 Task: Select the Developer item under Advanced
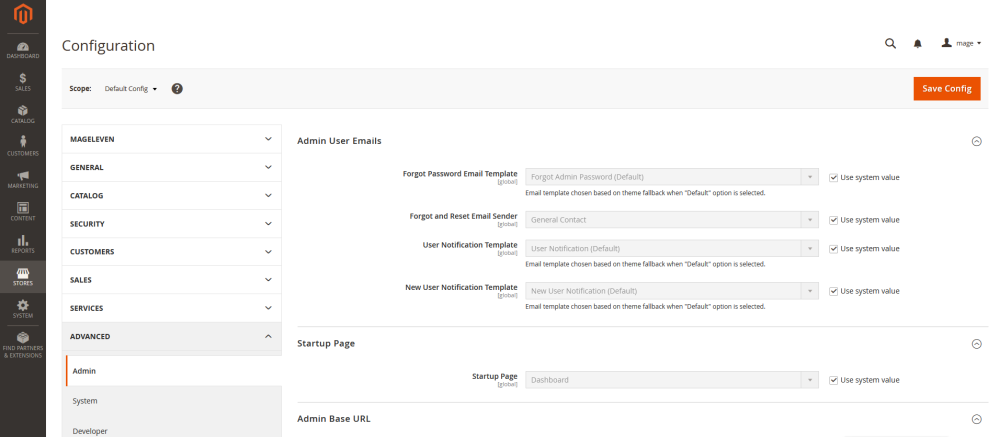tap(90, 430)
